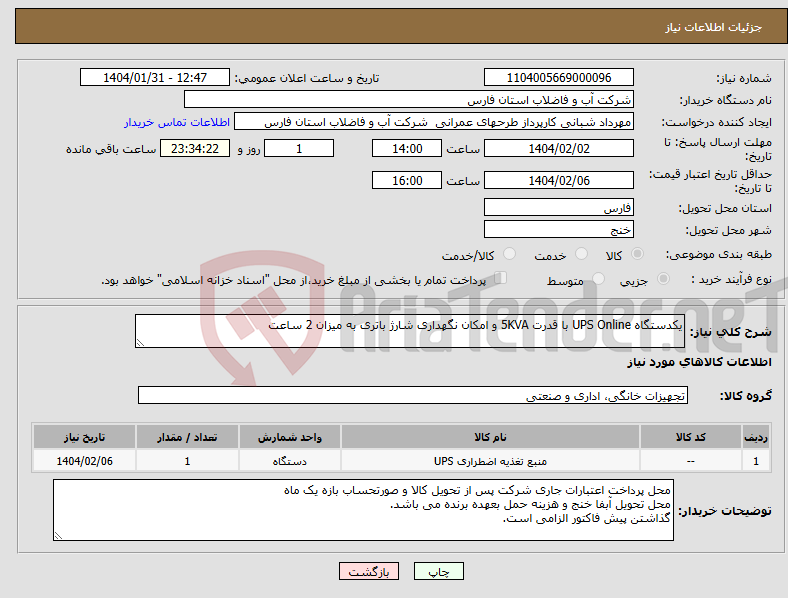This screenshot has width=788, height=598.
Task: Click the resize handle of the description box
Action: 140,343
